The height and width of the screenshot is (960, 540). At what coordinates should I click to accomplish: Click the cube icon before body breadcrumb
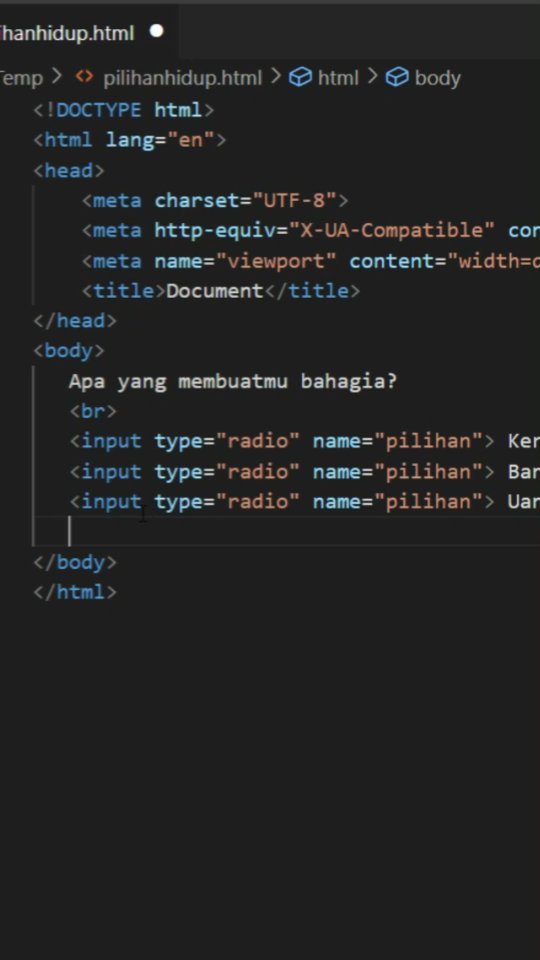click(397, 77)
